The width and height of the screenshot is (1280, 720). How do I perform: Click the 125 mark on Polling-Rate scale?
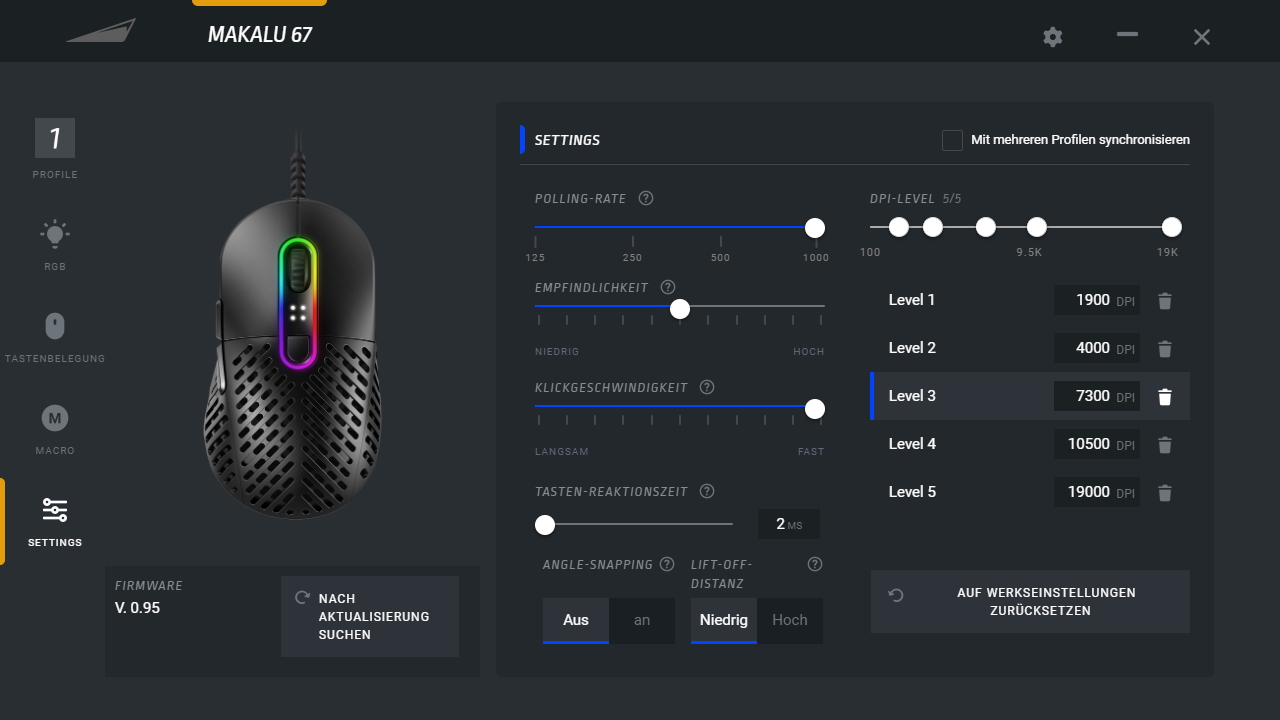(x=535, y=258)
